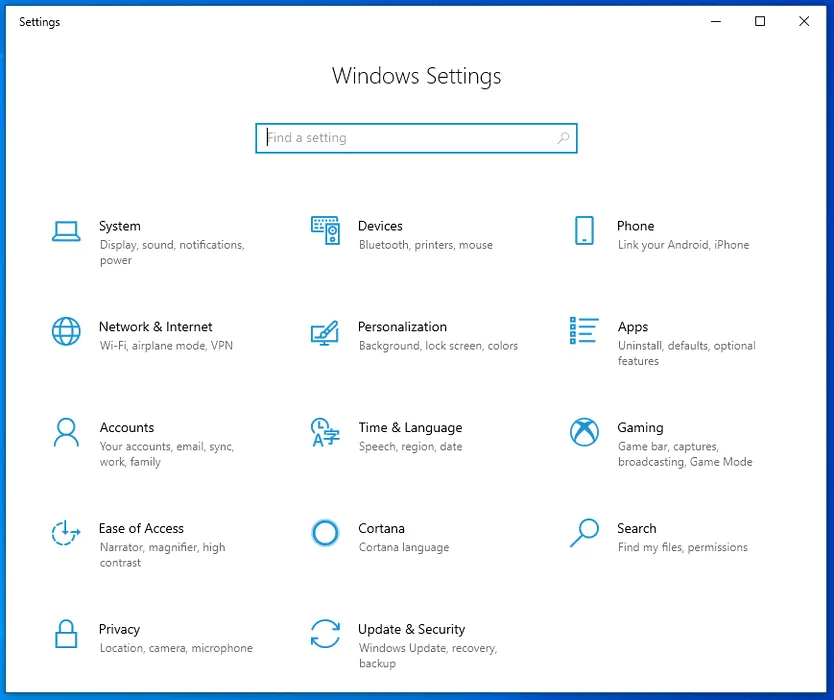Click 'Uninstall, defaults, optional features' description
The height and width of the screenshot is (700, 834).
click(x=686, y=353)
